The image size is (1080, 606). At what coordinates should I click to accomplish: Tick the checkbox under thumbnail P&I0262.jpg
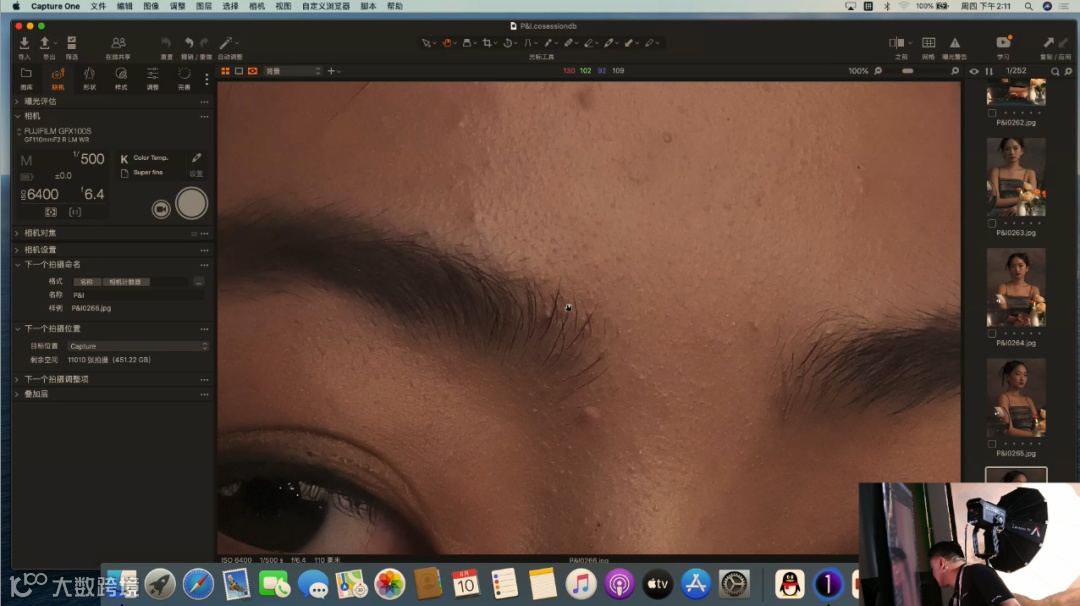pyautogui.click(x=992, y=113)
